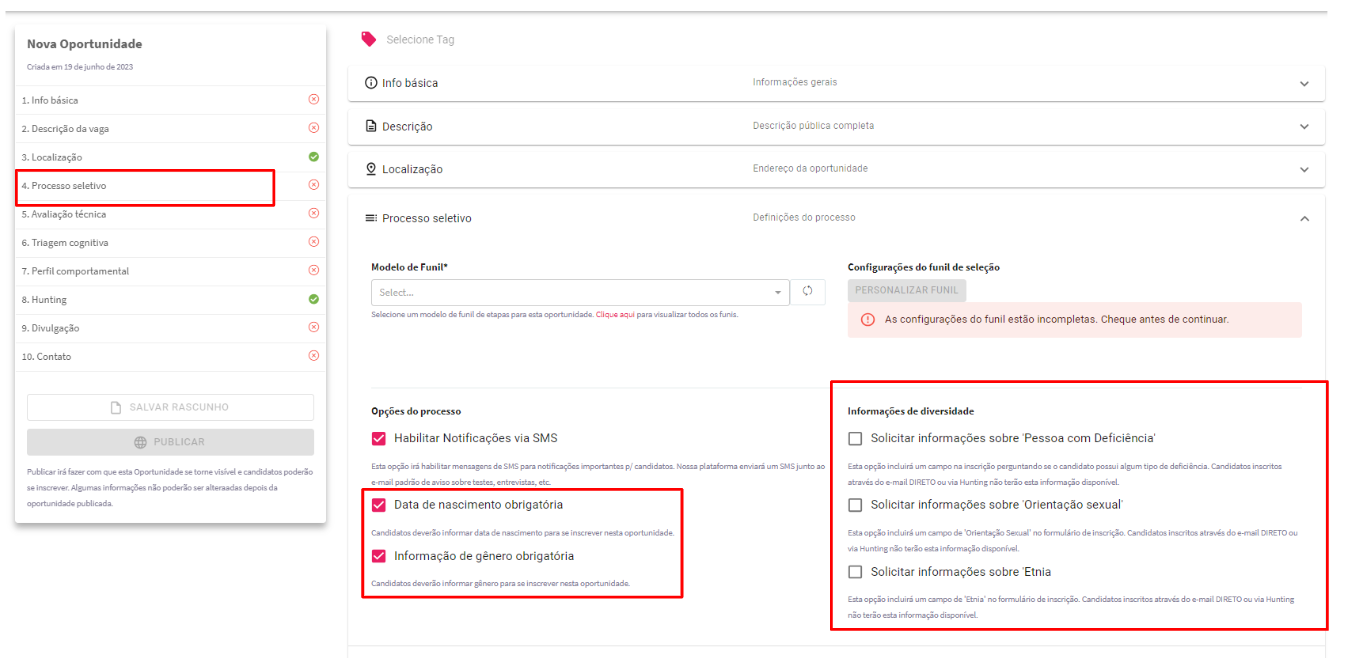Click green check icon beside Localização step

[314, 157]
